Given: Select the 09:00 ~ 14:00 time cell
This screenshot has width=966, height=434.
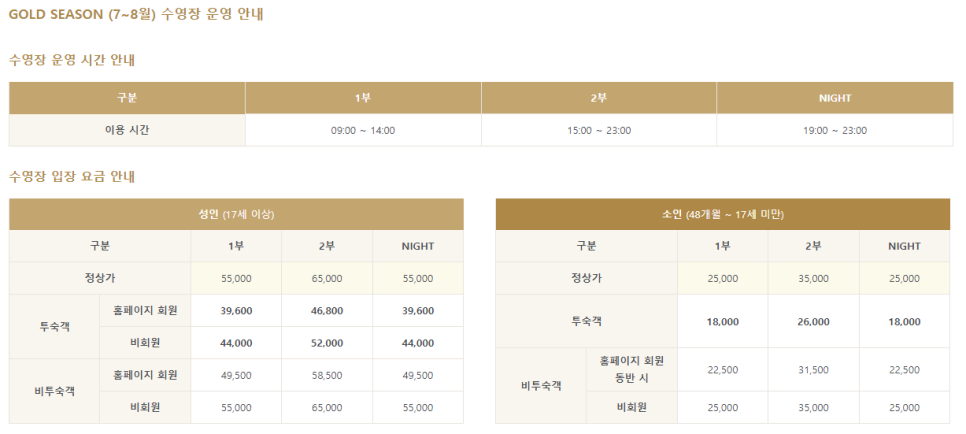Looking at the screenshot, I should [362, 131].
